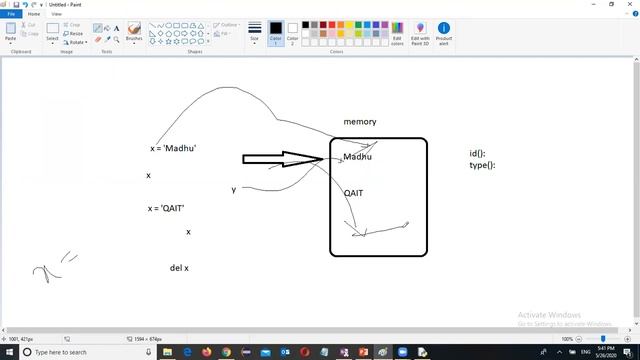Image resolution: width=640 pixels, height=360 pixels.
Task: Choose the yellow color swatch
Action: (x=349, y=25)
